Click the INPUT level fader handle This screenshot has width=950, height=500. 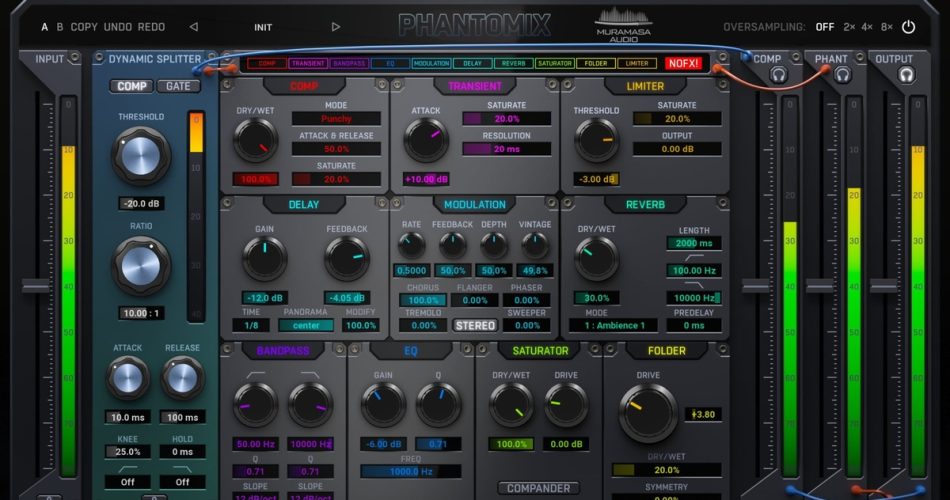coord(34,286)
